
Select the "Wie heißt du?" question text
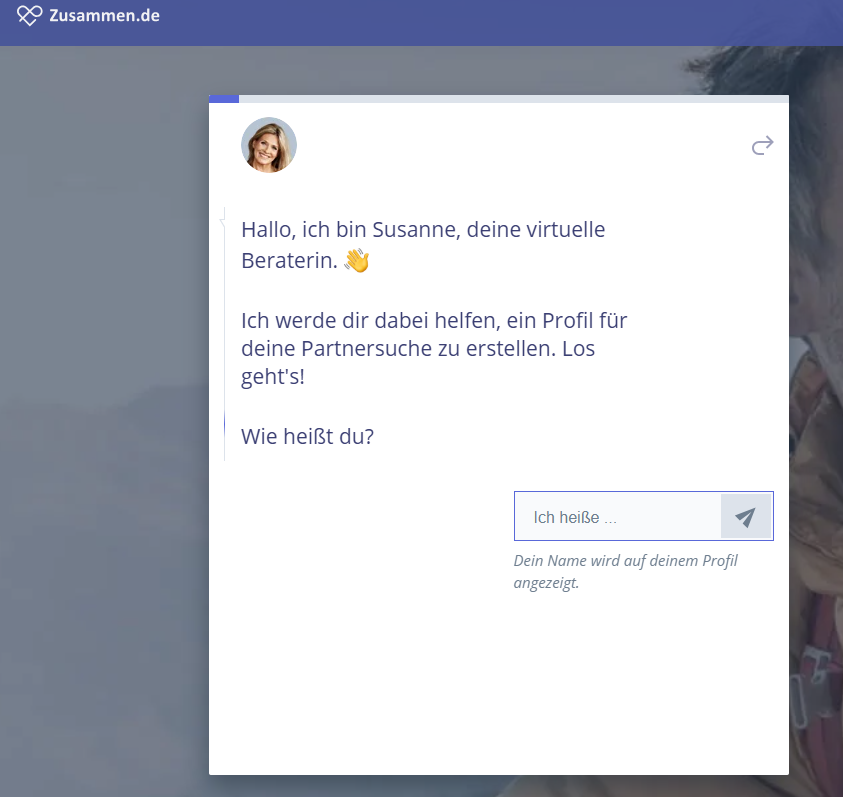coord(307,436)
